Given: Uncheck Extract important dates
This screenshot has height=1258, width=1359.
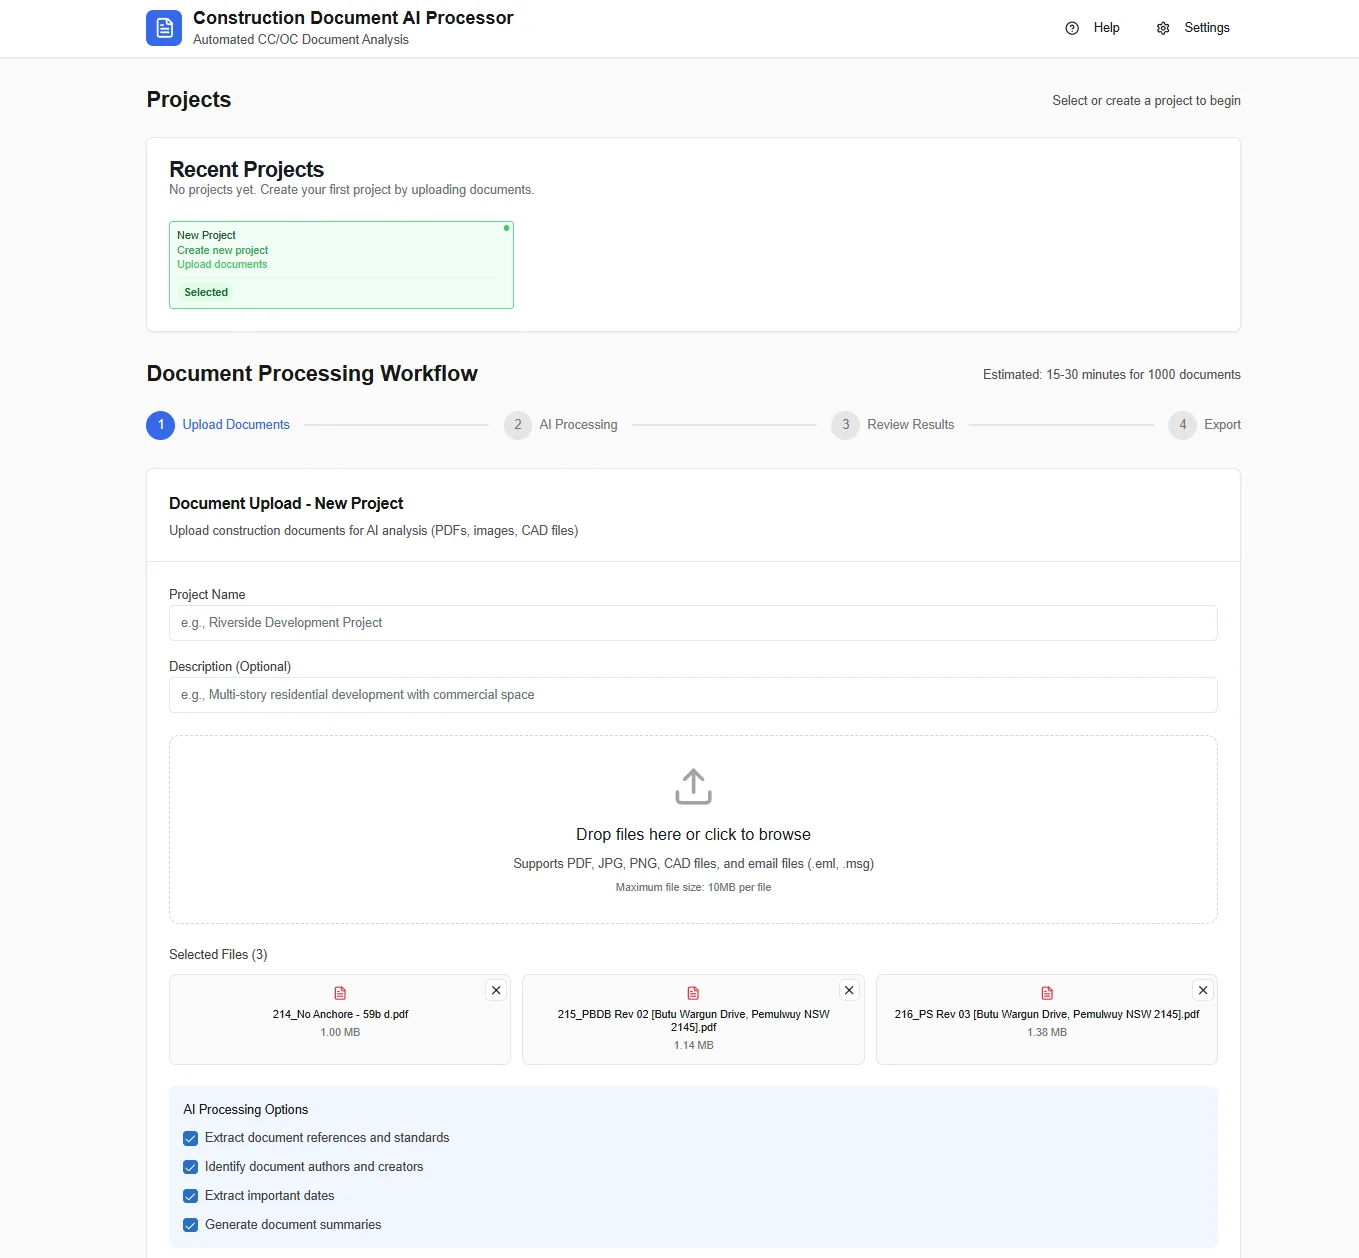Looking at the screenshot, I should (x=190, y=1196).
